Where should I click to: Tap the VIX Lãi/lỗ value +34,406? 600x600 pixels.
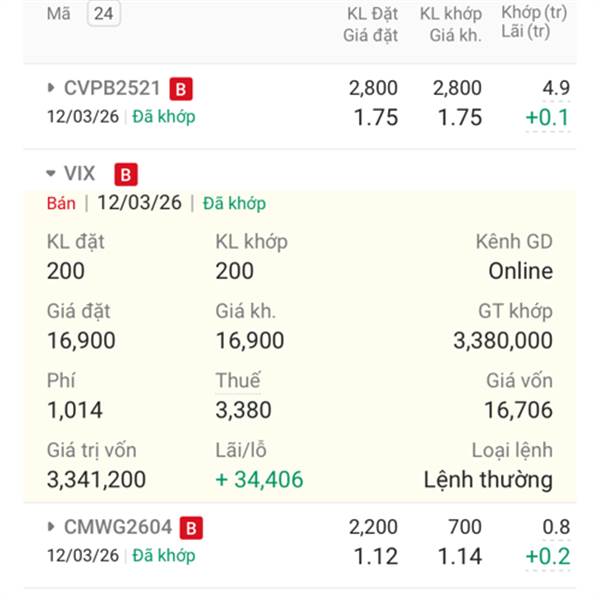click(259, 479)
